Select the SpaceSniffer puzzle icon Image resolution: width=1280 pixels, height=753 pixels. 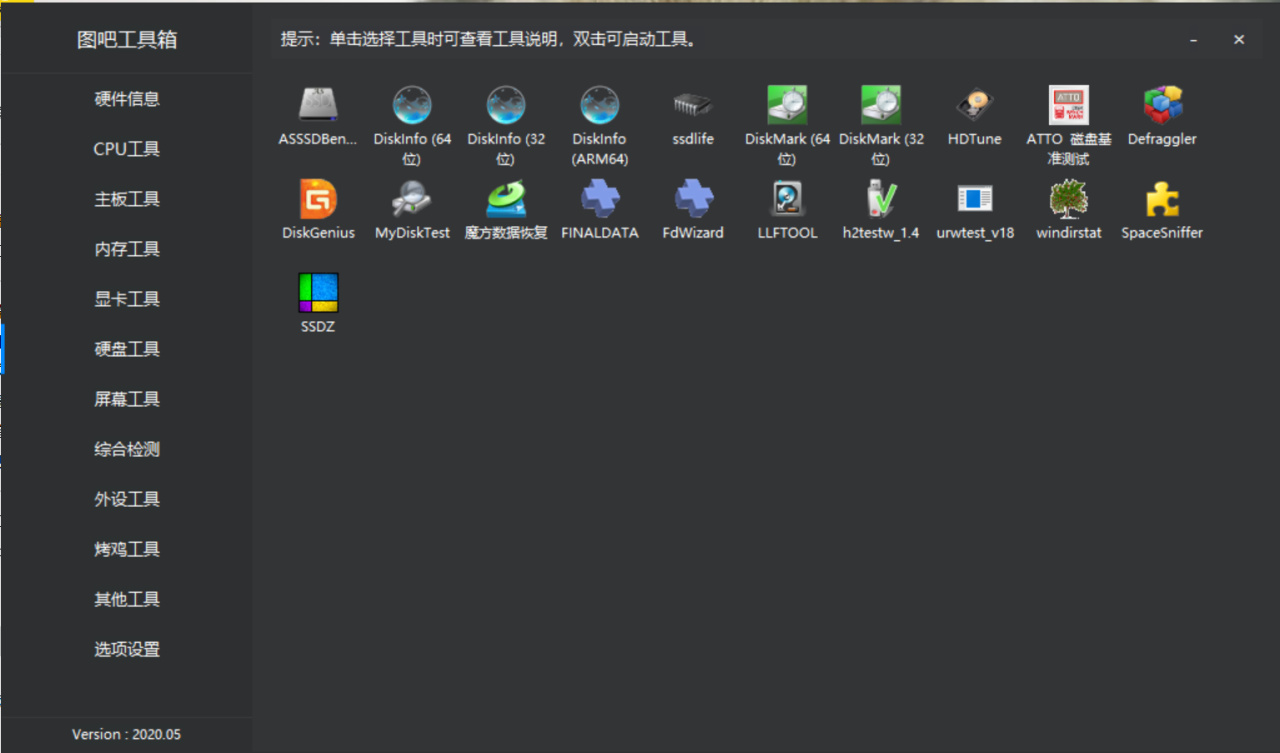[1162, 199]
